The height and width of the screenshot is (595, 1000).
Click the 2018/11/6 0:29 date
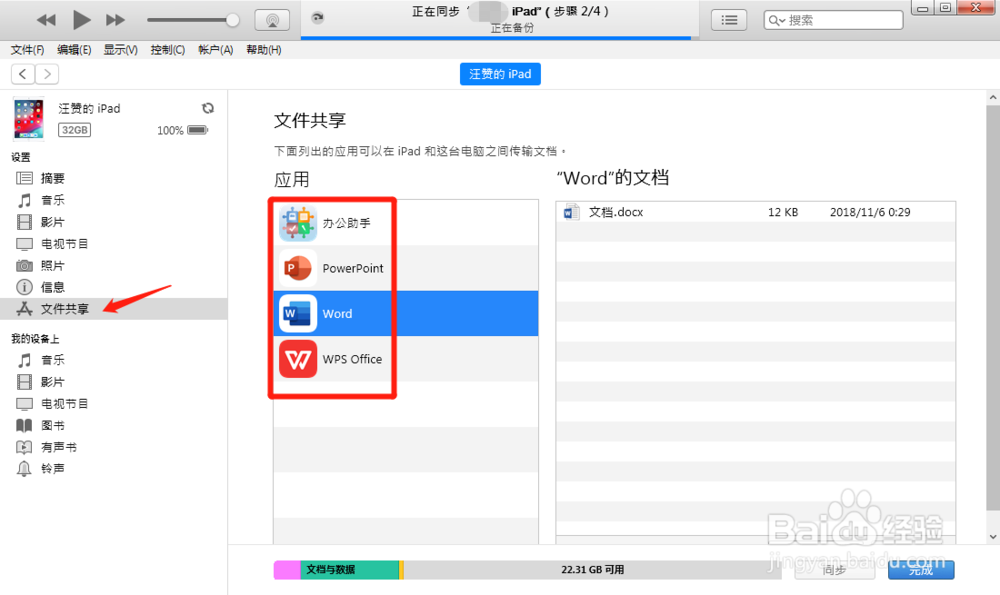(870, 212)
